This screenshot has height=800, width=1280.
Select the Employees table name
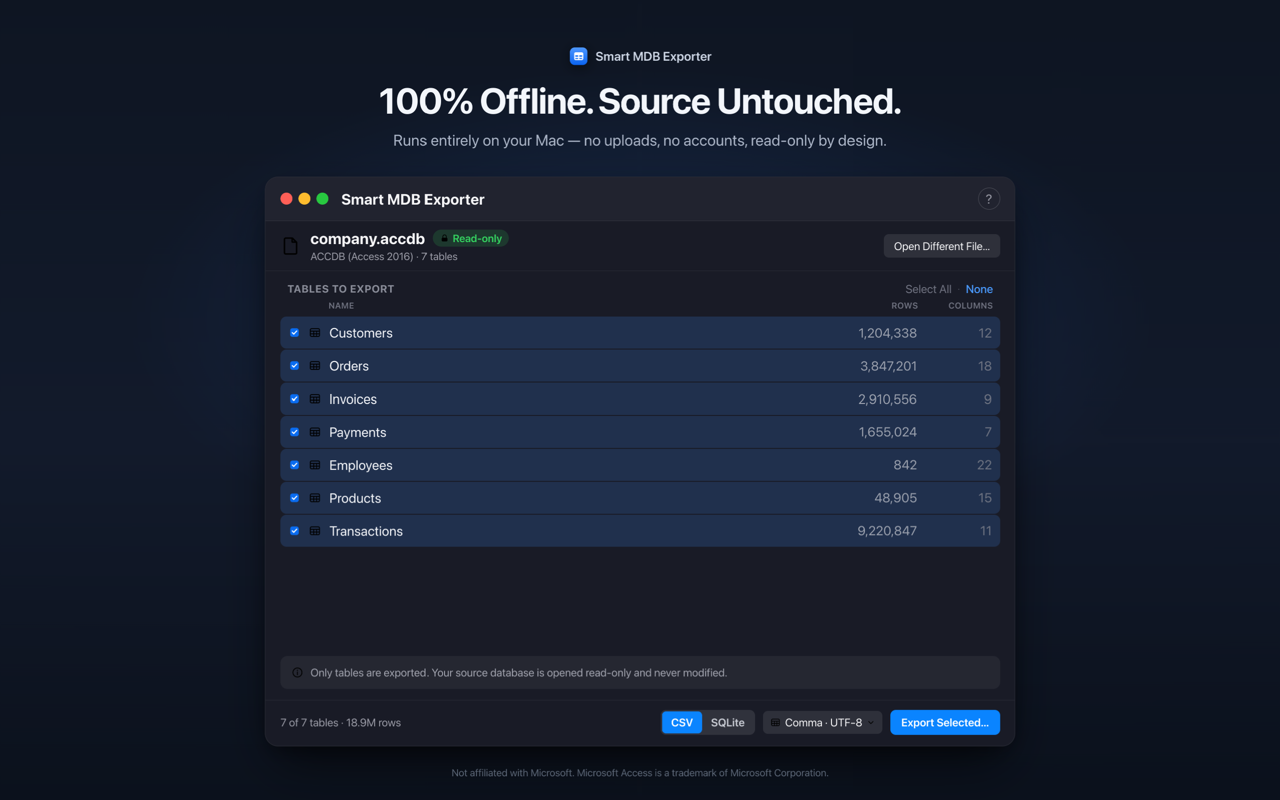[x=361, y=465]
